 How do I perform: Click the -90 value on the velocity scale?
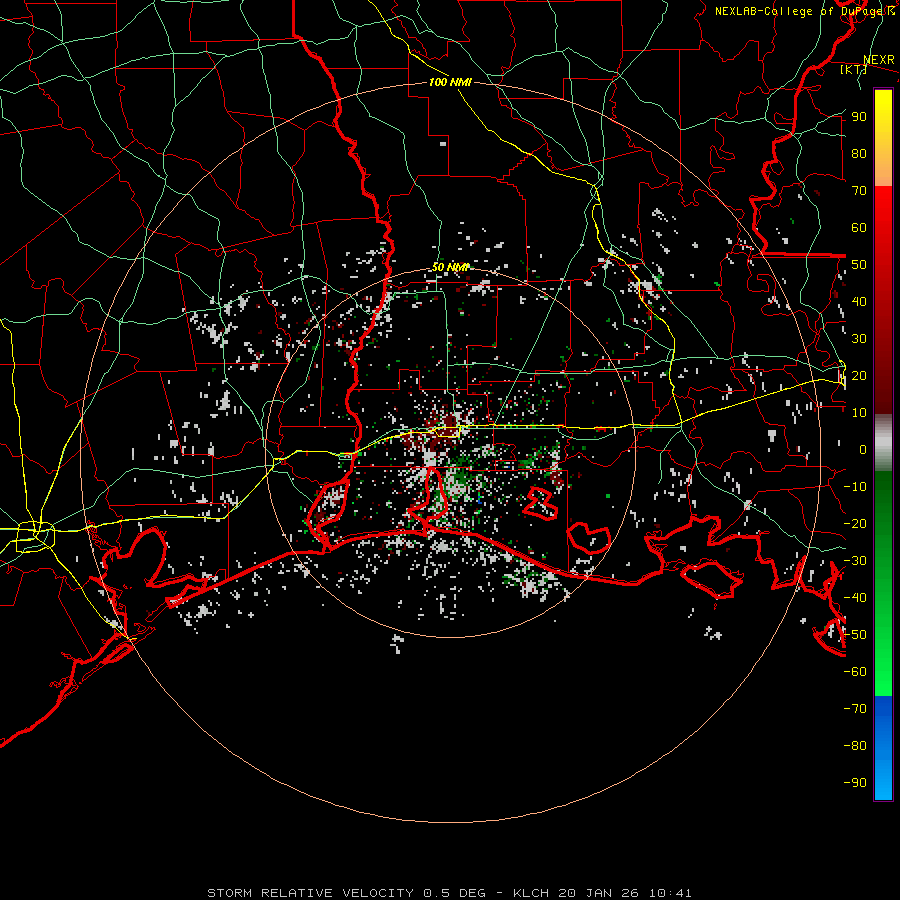coord(855,783)
